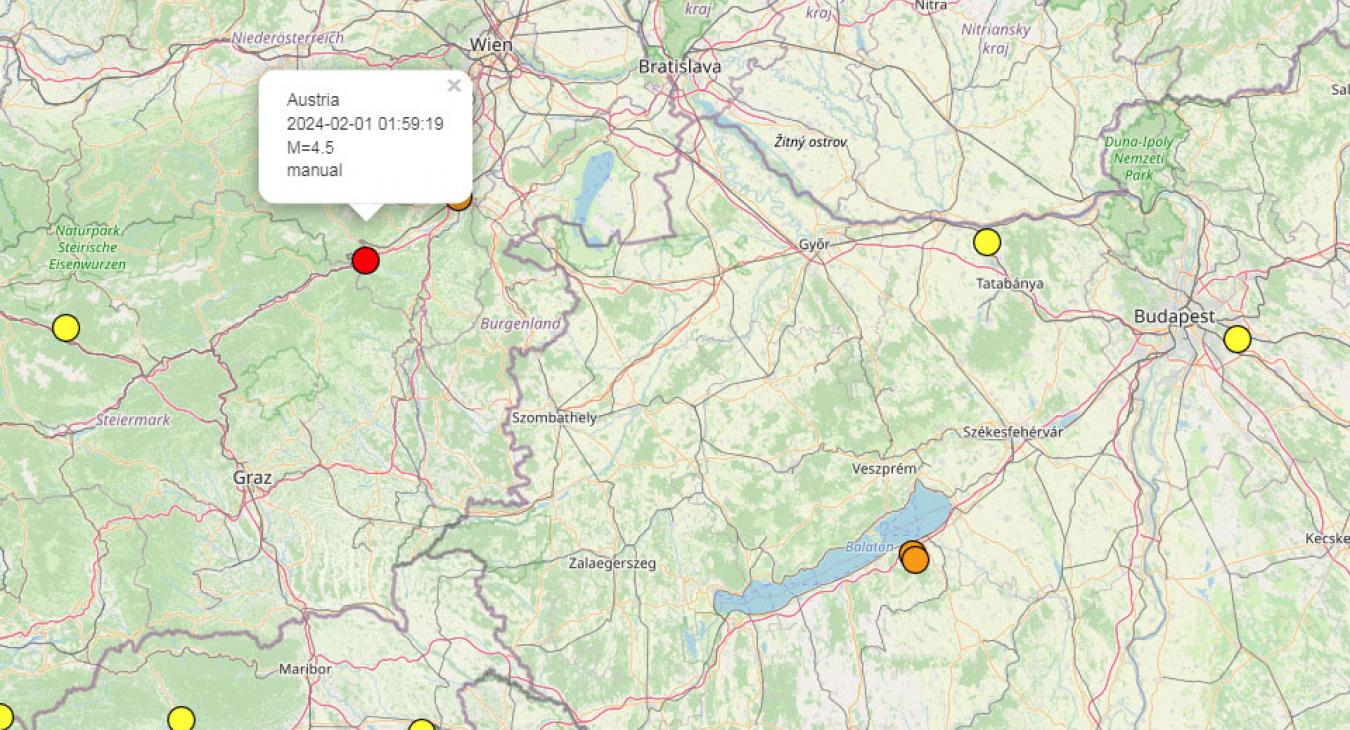Screen dimensions: 1350x730
Task: Select the yellow marker east of Budapest
Action: point(1237,339)
